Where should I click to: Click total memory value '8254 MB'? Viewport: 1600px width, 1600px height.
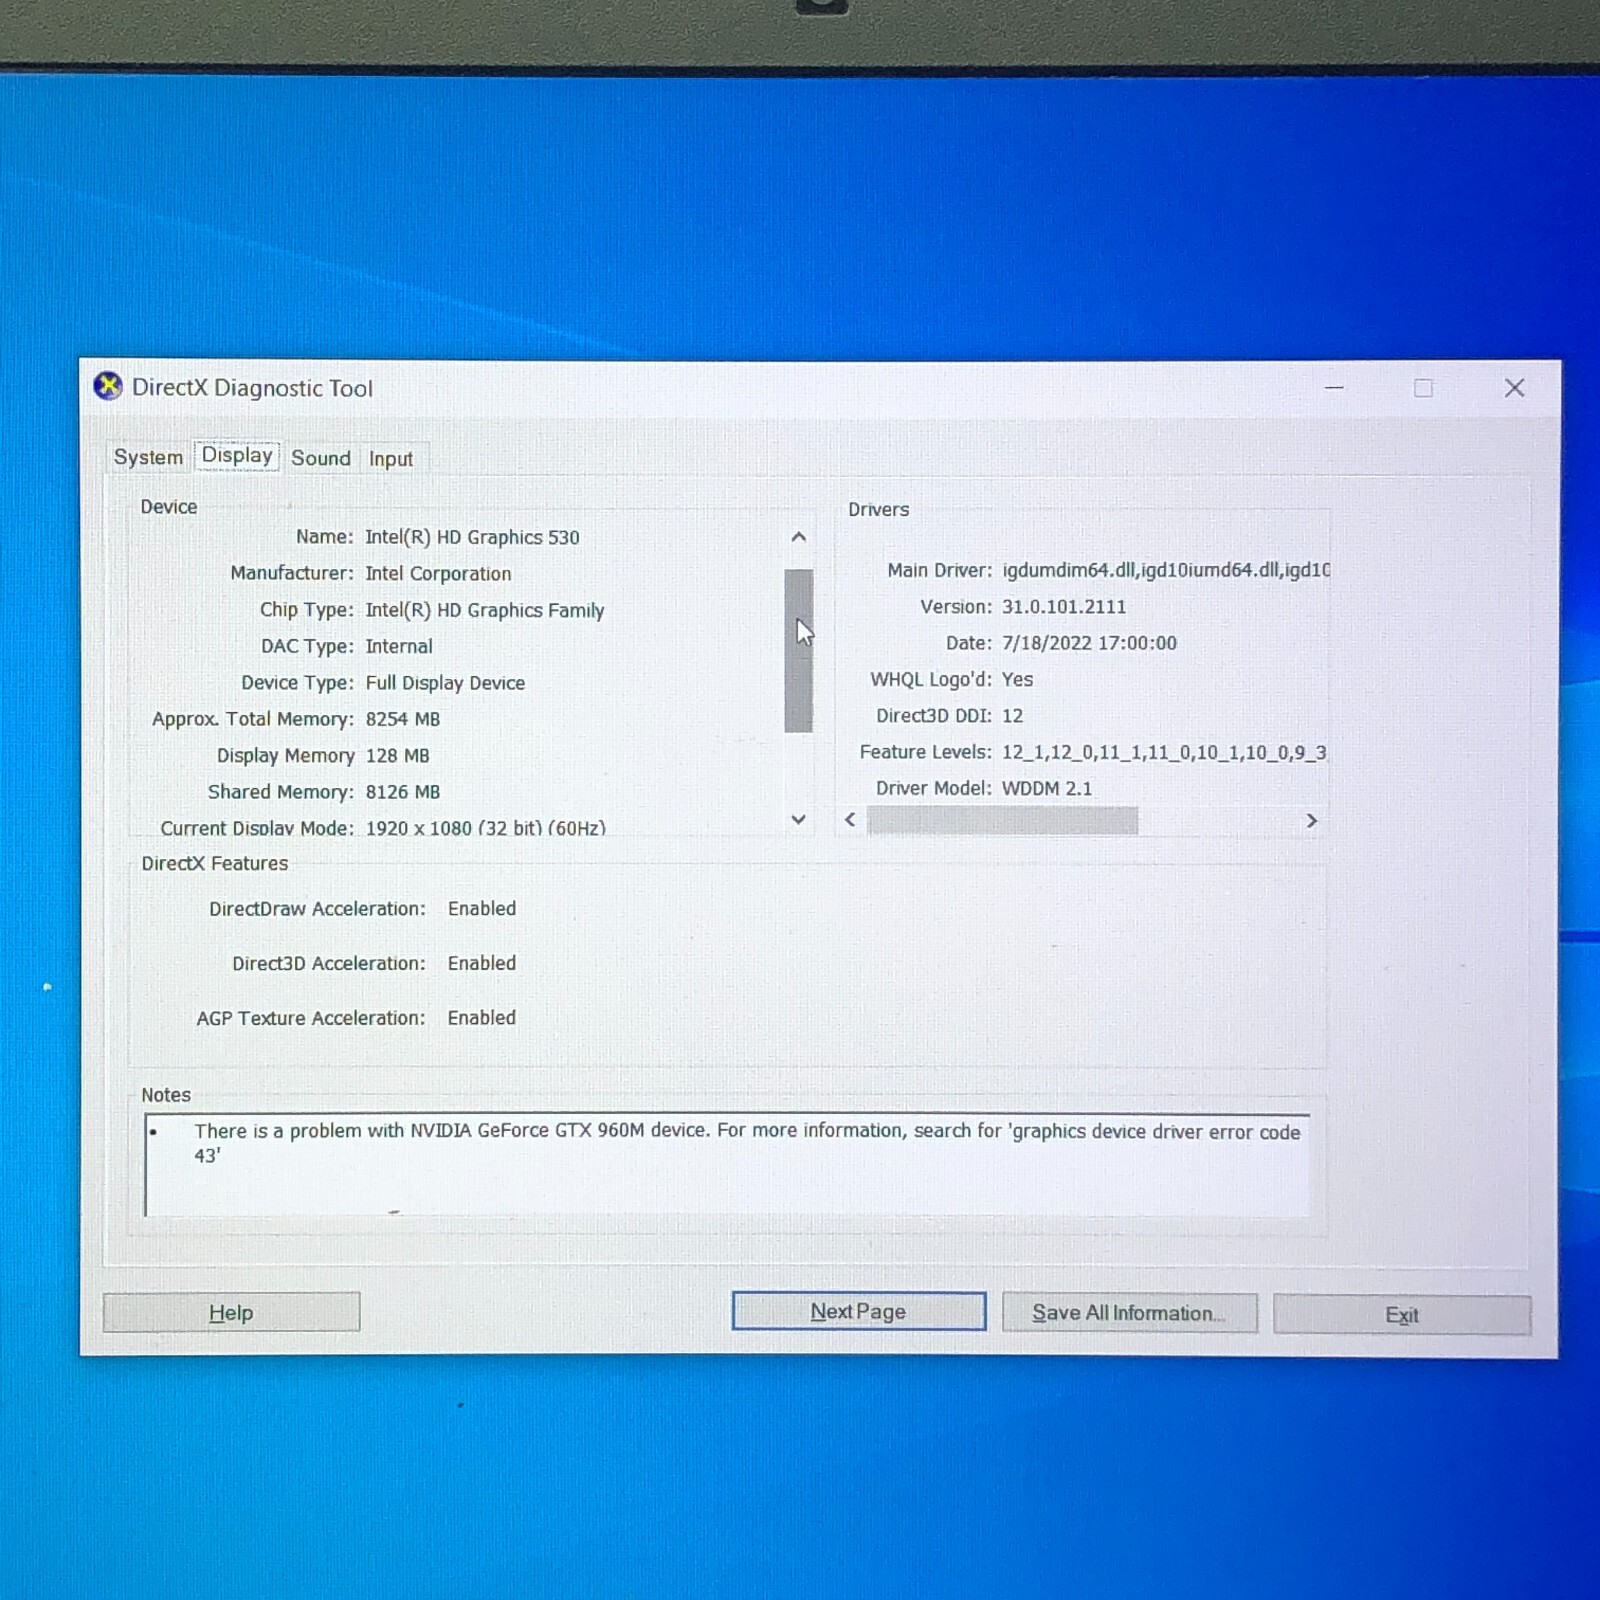pos(403,719)
